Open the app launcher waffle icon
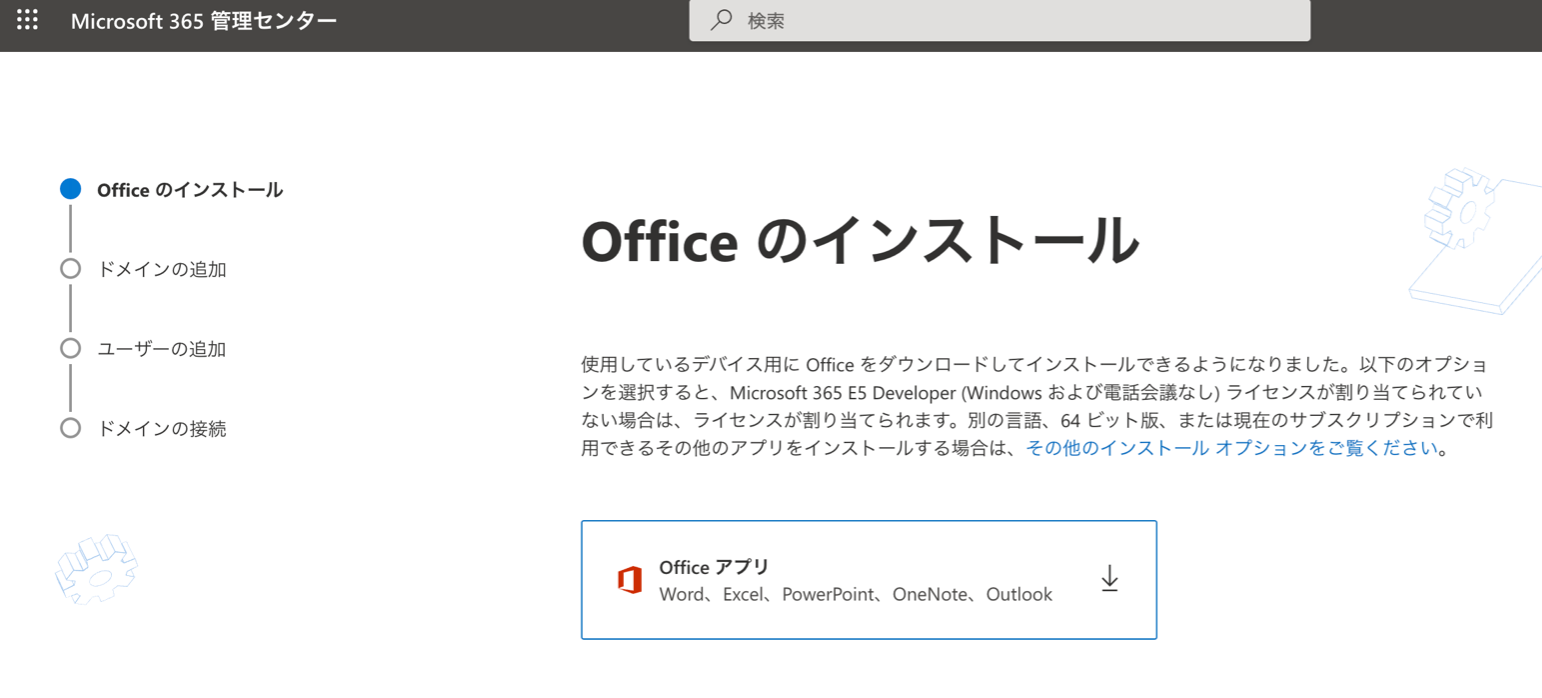This screenshot has height=698, width=1542. [x=28, y=20]
